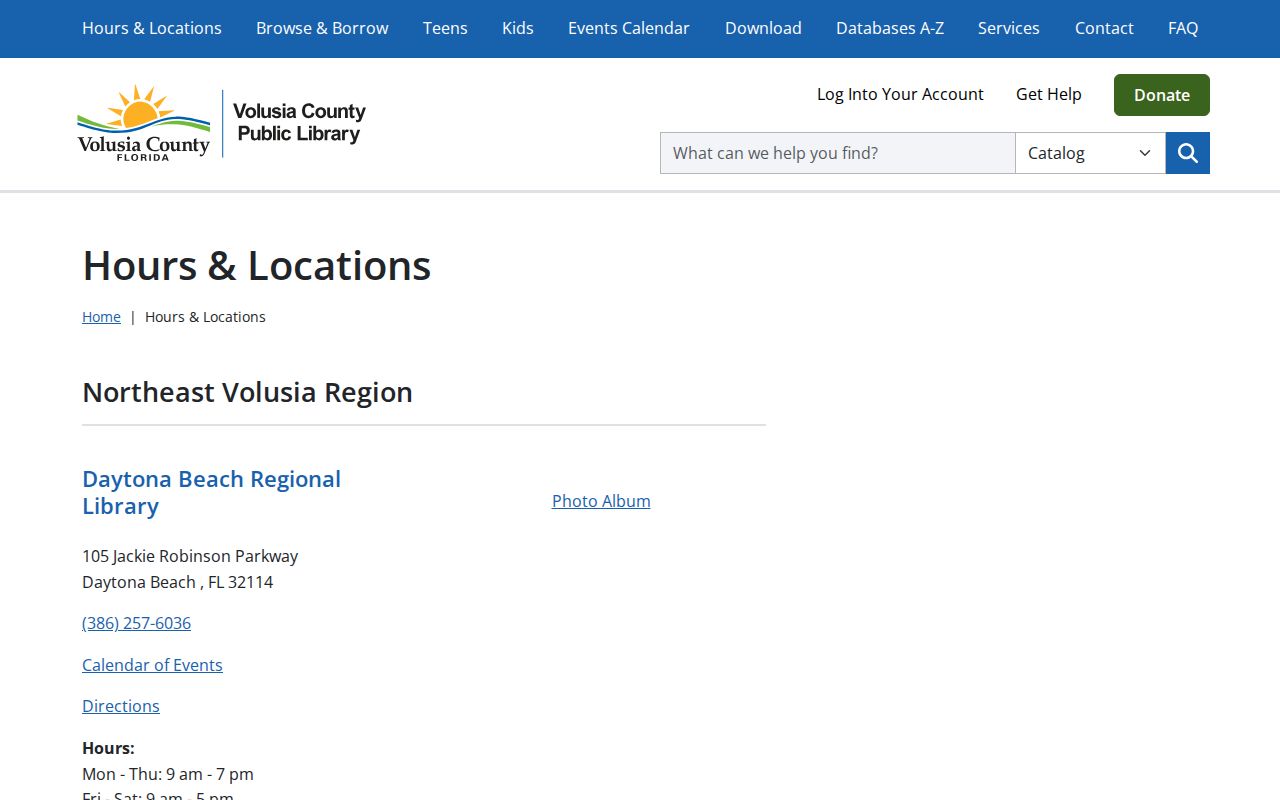Open the Browse & Borrow menu
The height and width of the screenshot is (800, 1280).
322,28
